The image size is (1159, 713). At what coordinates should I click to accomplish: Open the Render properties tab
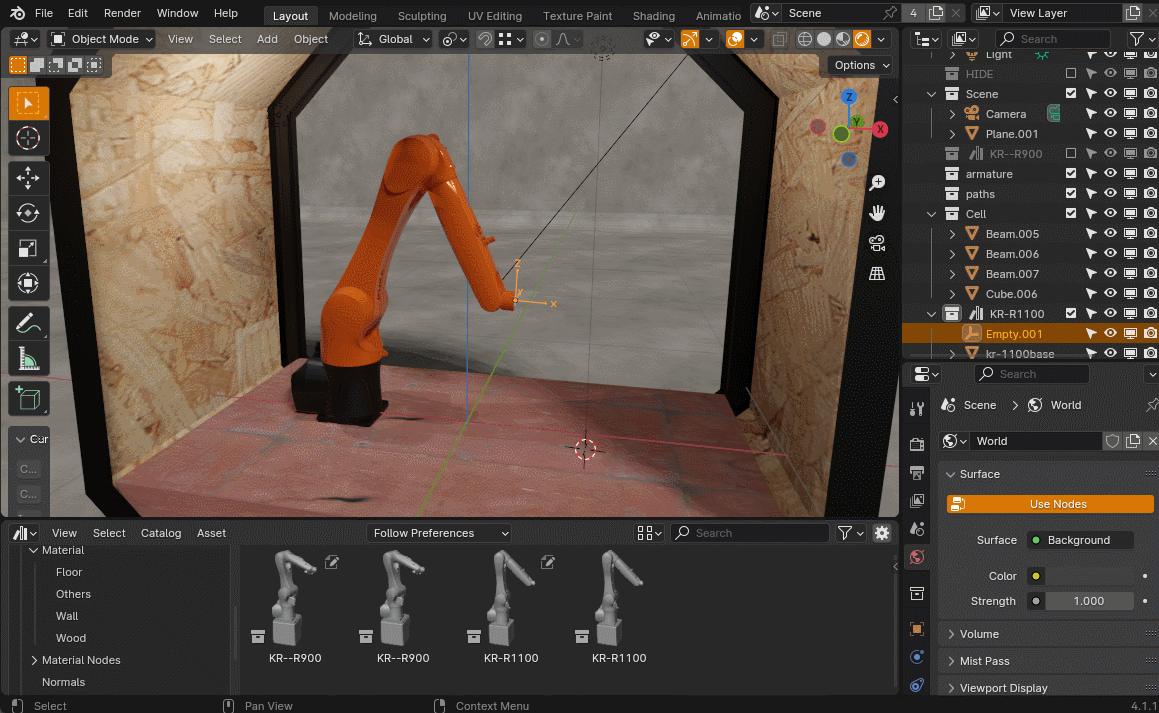pos(917,444)
